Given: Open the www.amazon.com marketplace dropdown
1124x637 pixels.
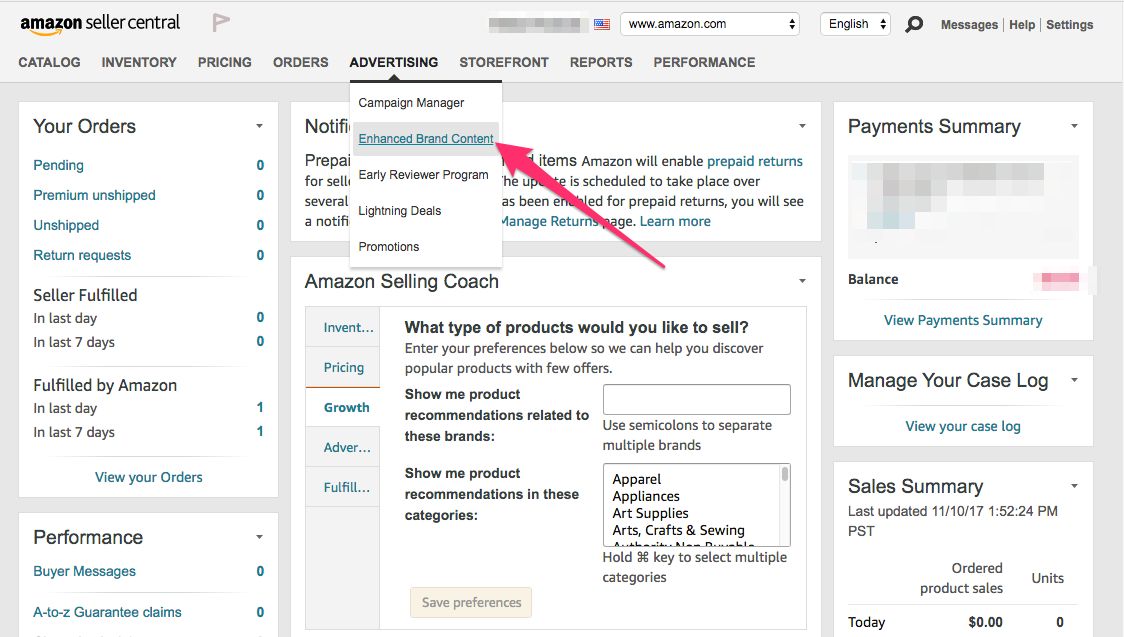Looking at the screenshot, I should tap(710, 24).
